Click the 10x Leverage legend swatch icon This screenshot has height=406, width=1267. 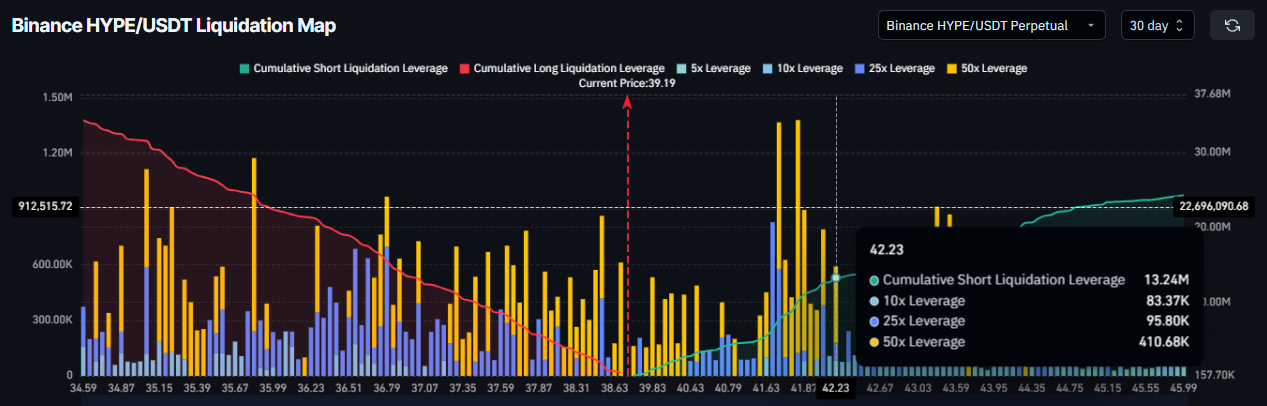767,68
